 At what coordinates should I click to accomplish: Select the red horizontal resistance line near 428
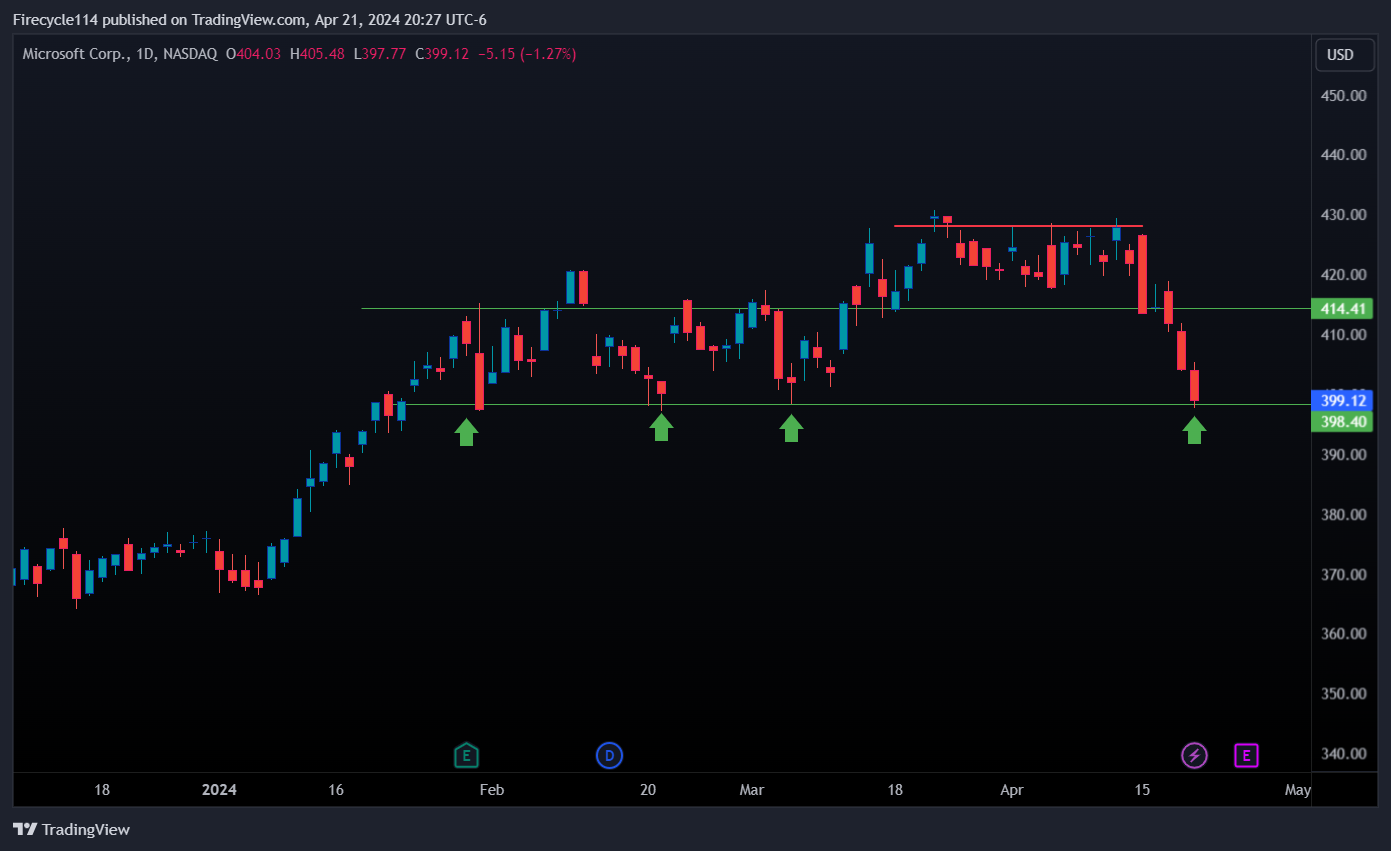1018,226
